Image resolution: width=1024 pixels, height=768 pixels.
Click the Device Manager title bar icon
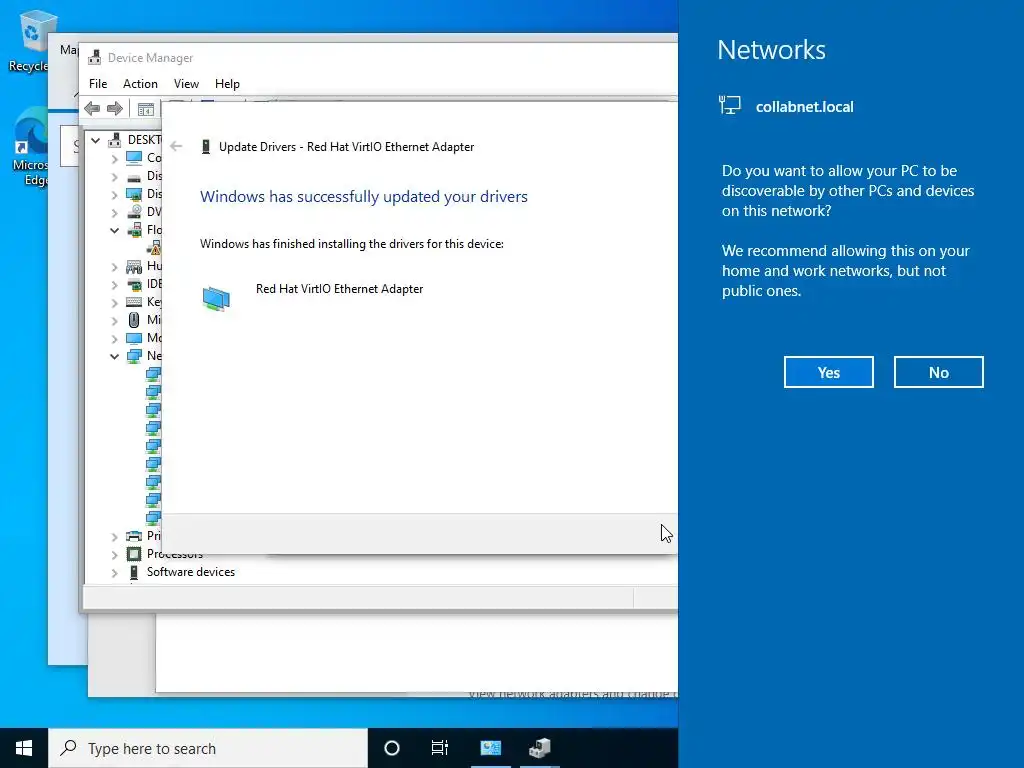tap(95, 57)
